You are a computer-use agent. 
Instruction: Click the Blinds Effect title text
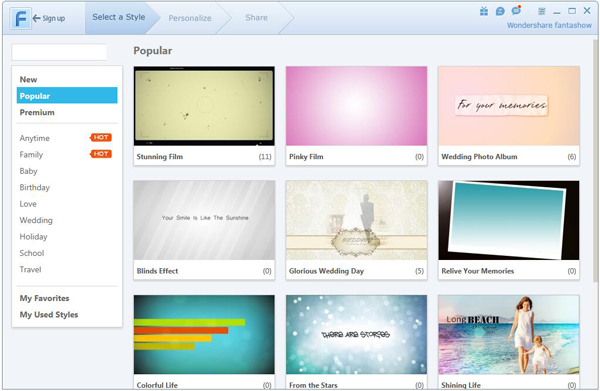pyautogui.click(x=157, y=271)
